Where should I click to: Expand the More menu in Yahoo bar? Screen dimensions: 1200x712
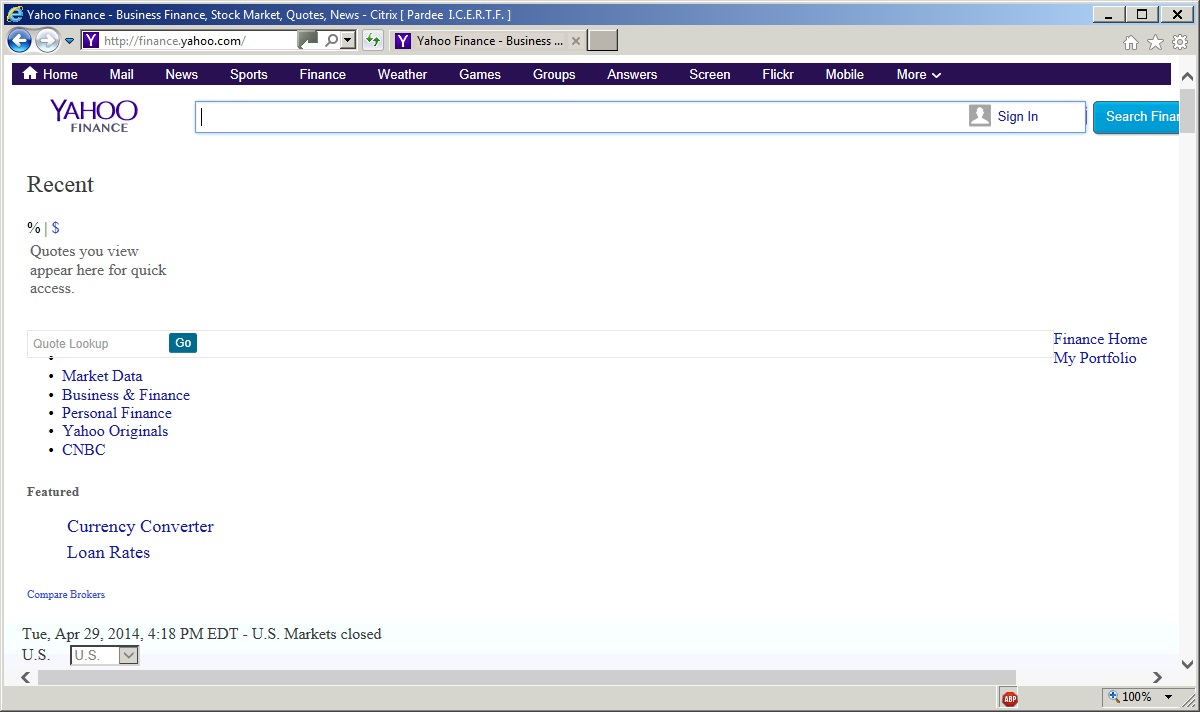click(x=918, y=74)
